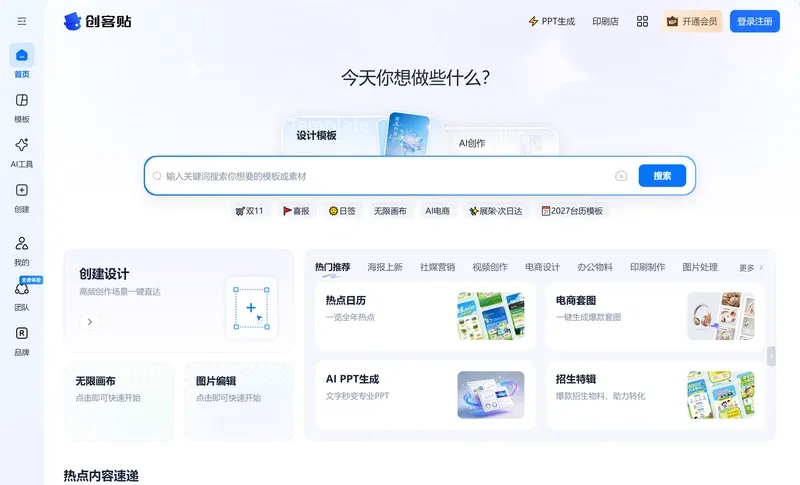Screen dimensions: 800x485
Task: Select the 2027台历模板 search tag
Action: point(572,211)
